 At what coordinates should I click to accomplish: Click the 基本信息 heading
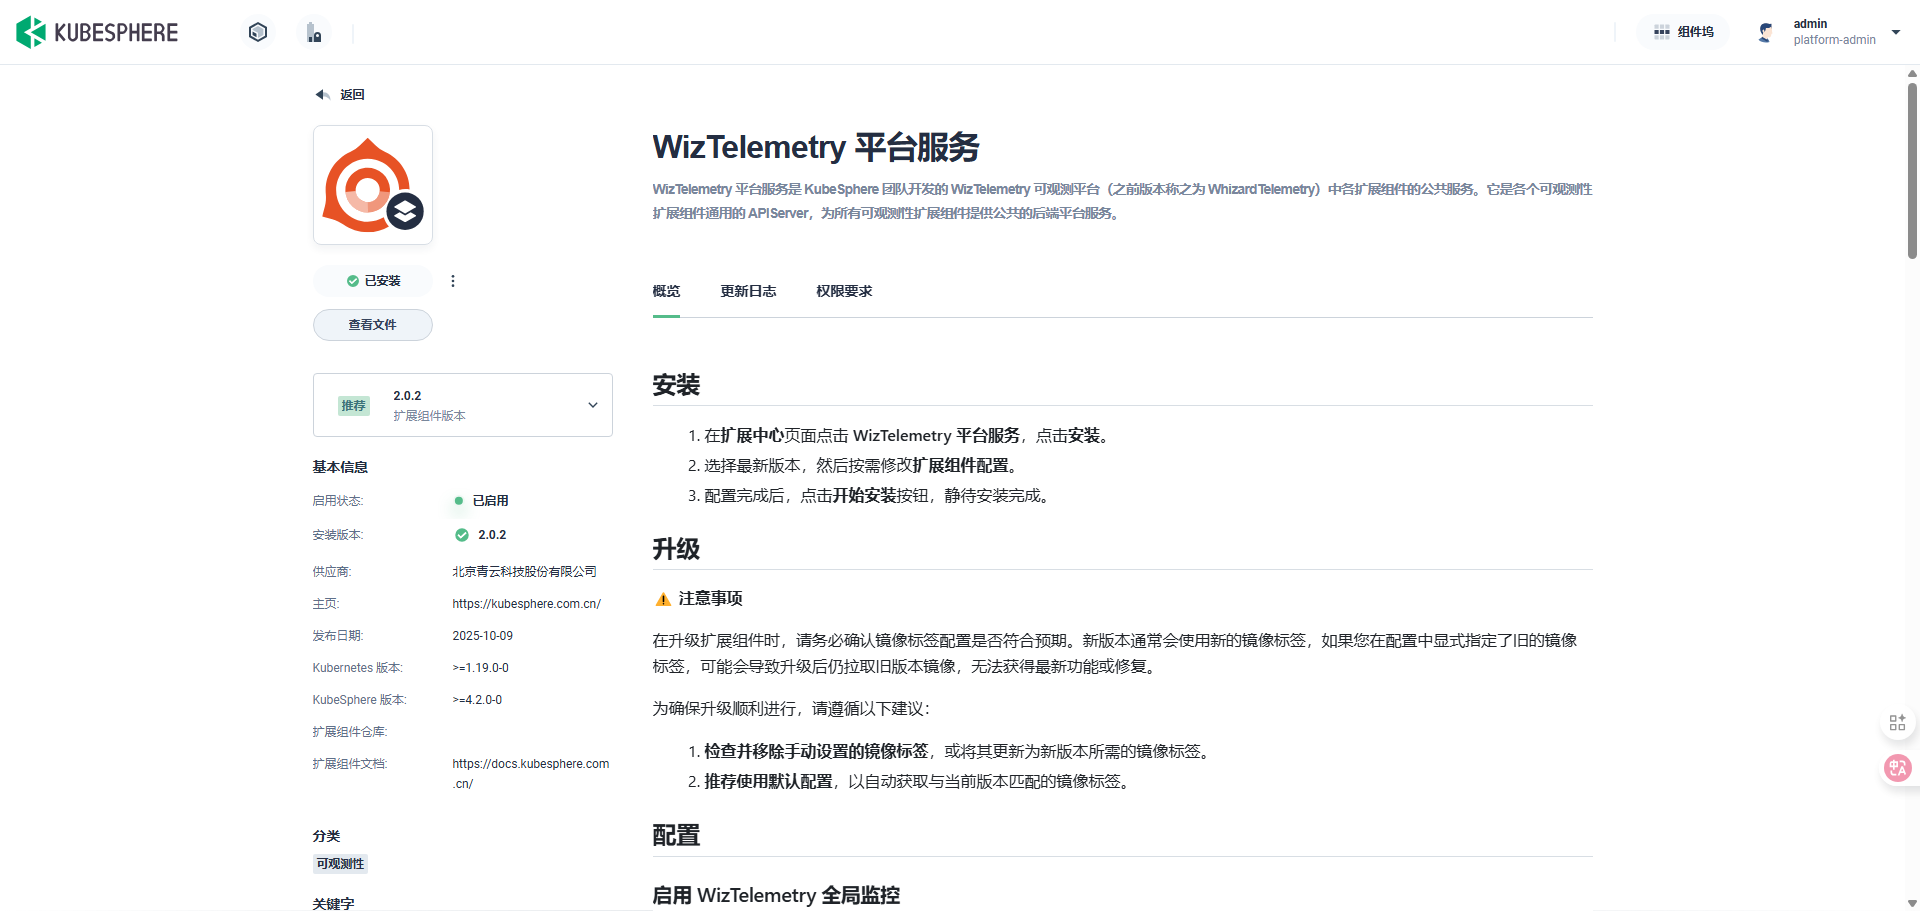[x=340, y=467]
